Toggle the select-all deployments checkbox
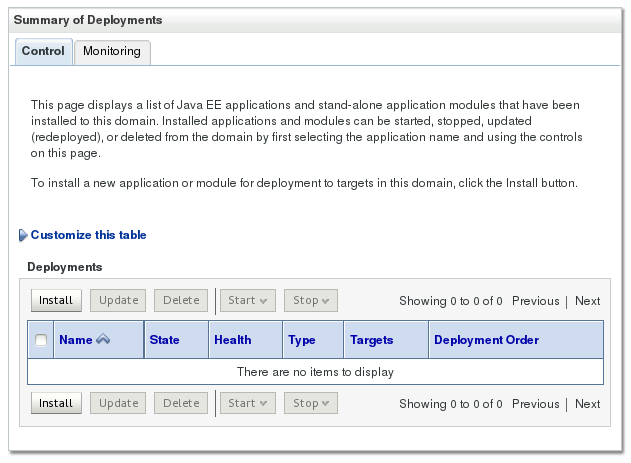 pos(41,340)
